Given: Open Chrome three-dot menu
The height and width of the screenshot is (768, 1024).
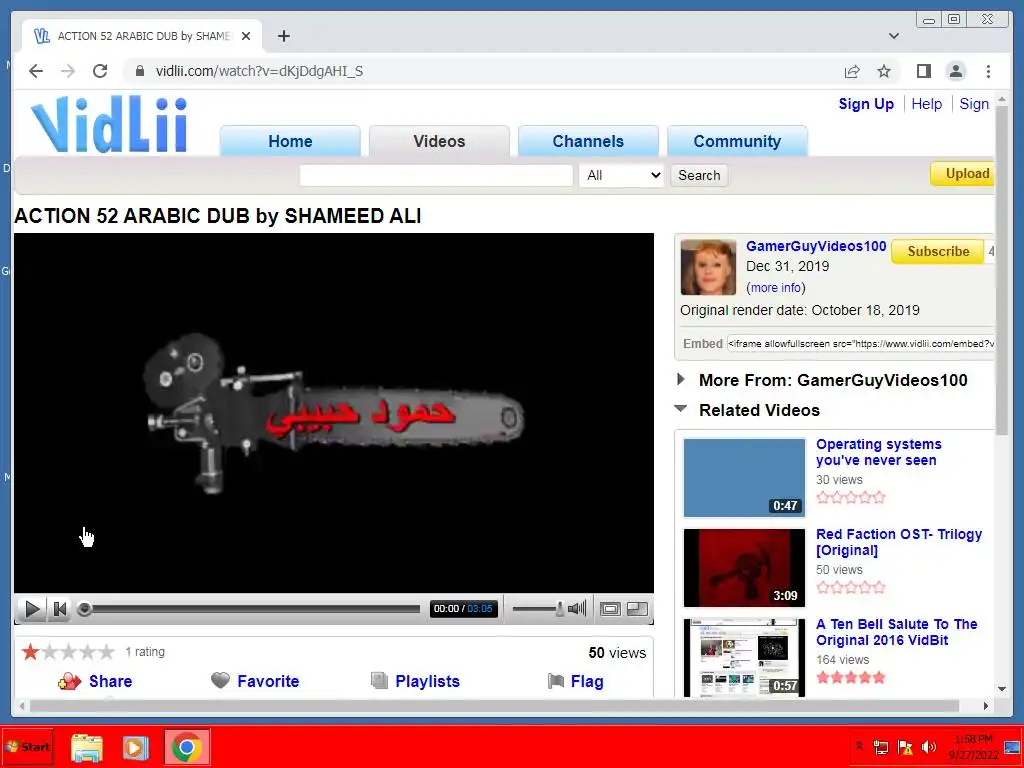Looking at the screenshot, I should (x=988, y=71).
